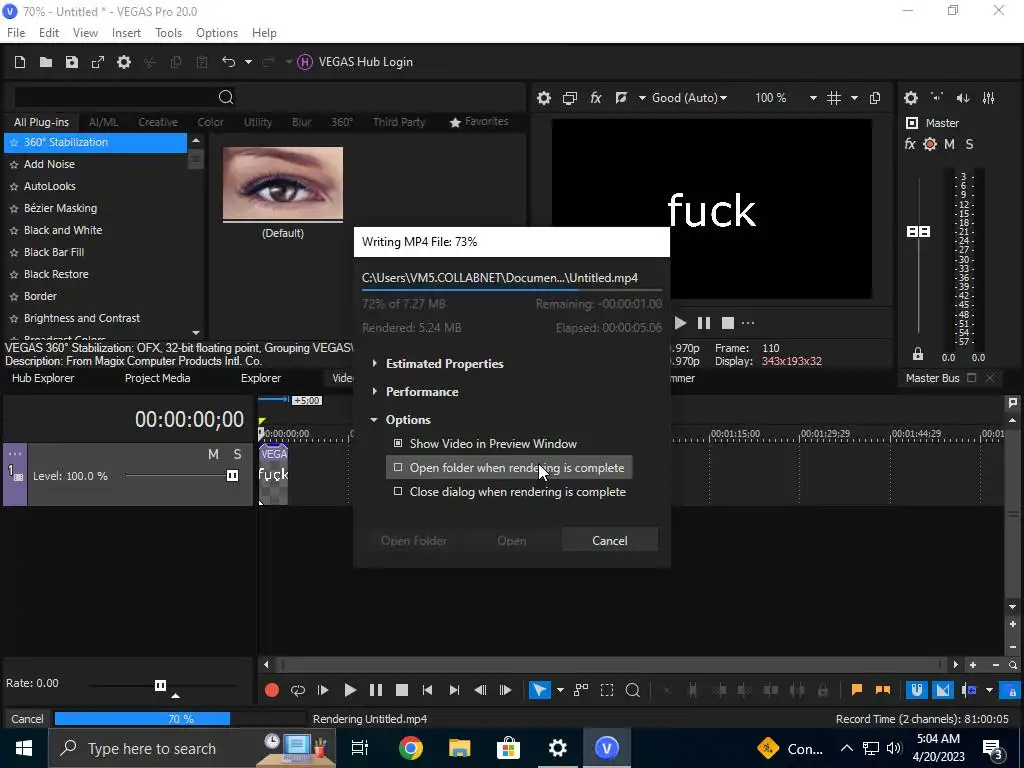
Task: Select the dashed-square Selection edit tool
Action: [x=607, y=690]
